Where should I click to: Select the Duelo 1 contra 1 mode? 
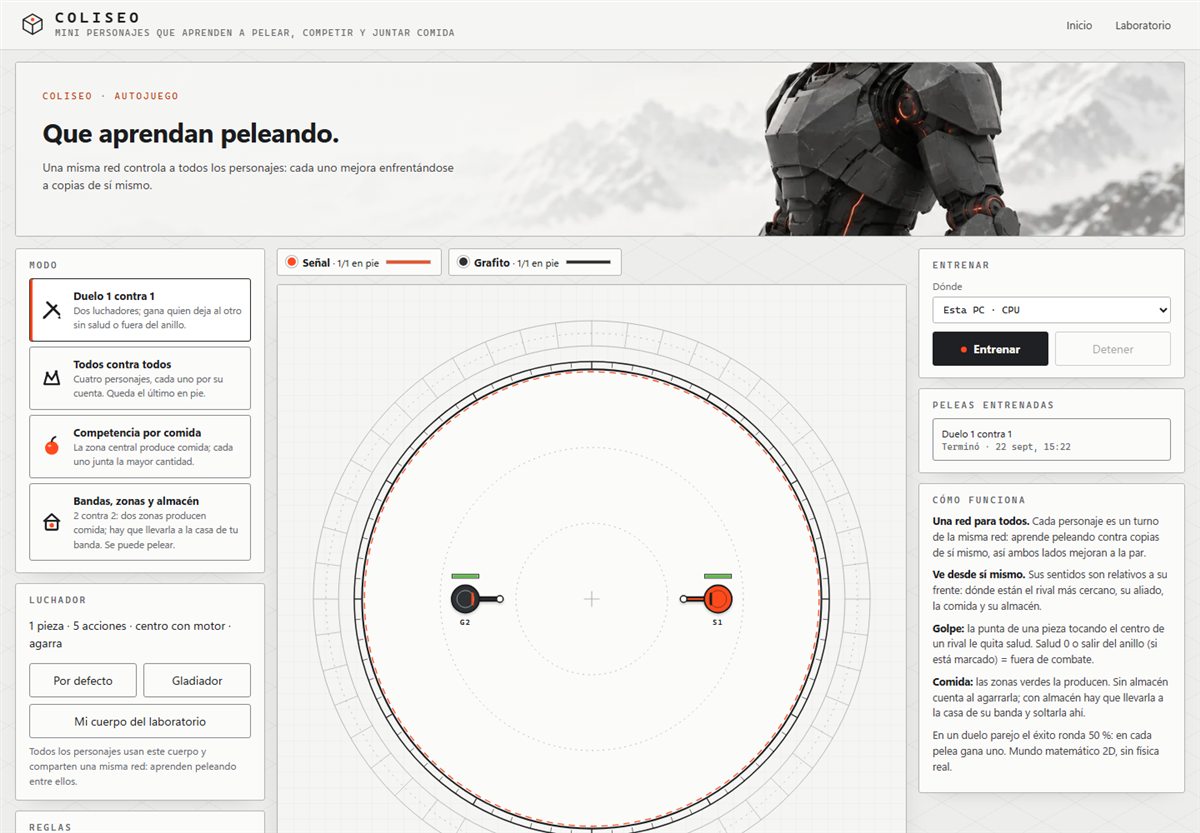[140, 310]
